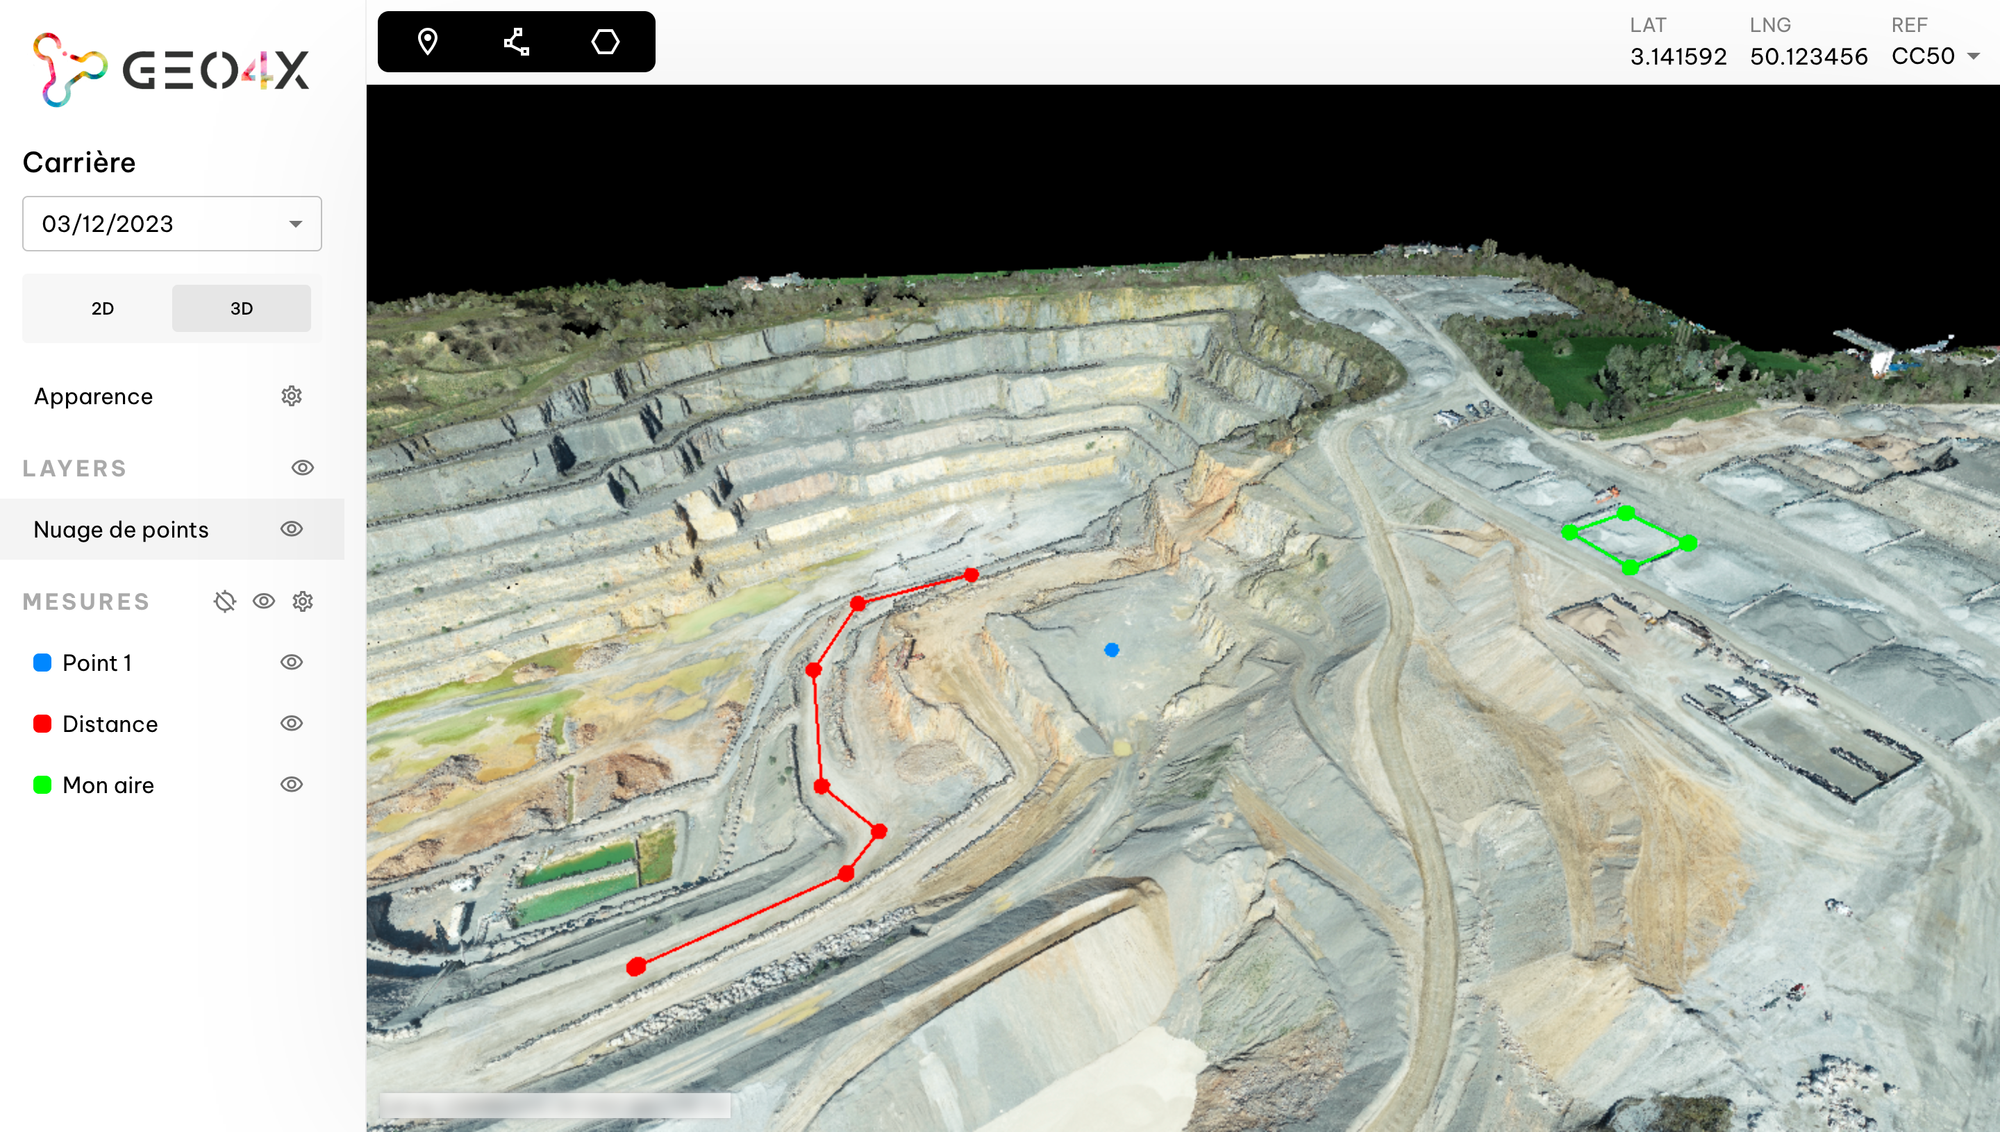Click the crossed-out sync icon beside Mesures

point(225,601)
